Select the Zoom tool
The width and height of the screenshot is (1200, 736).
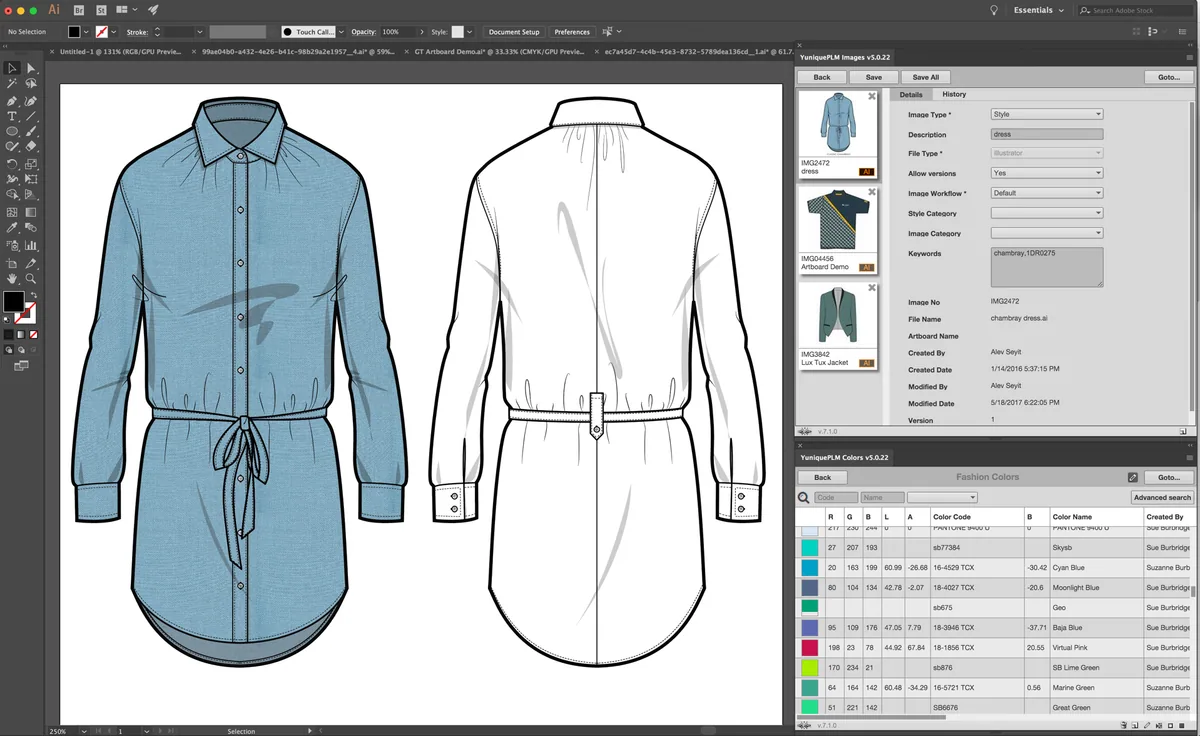30,277
